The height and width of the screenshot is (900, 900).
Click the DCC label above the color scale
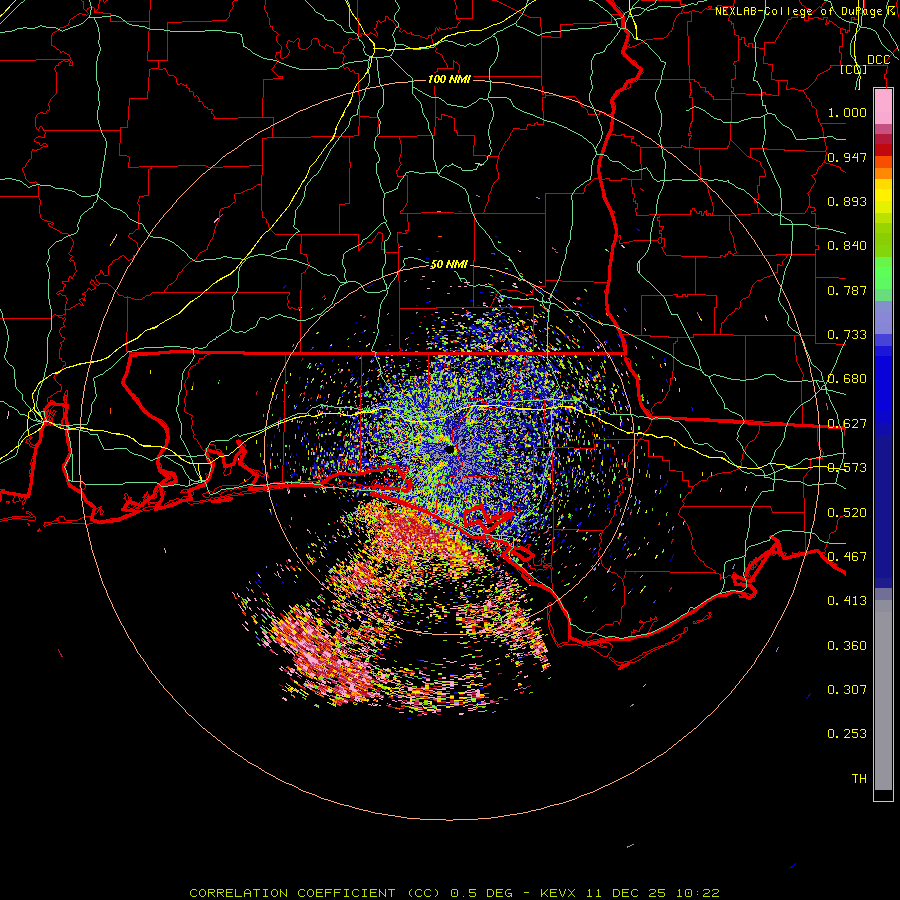click(878, 60)
